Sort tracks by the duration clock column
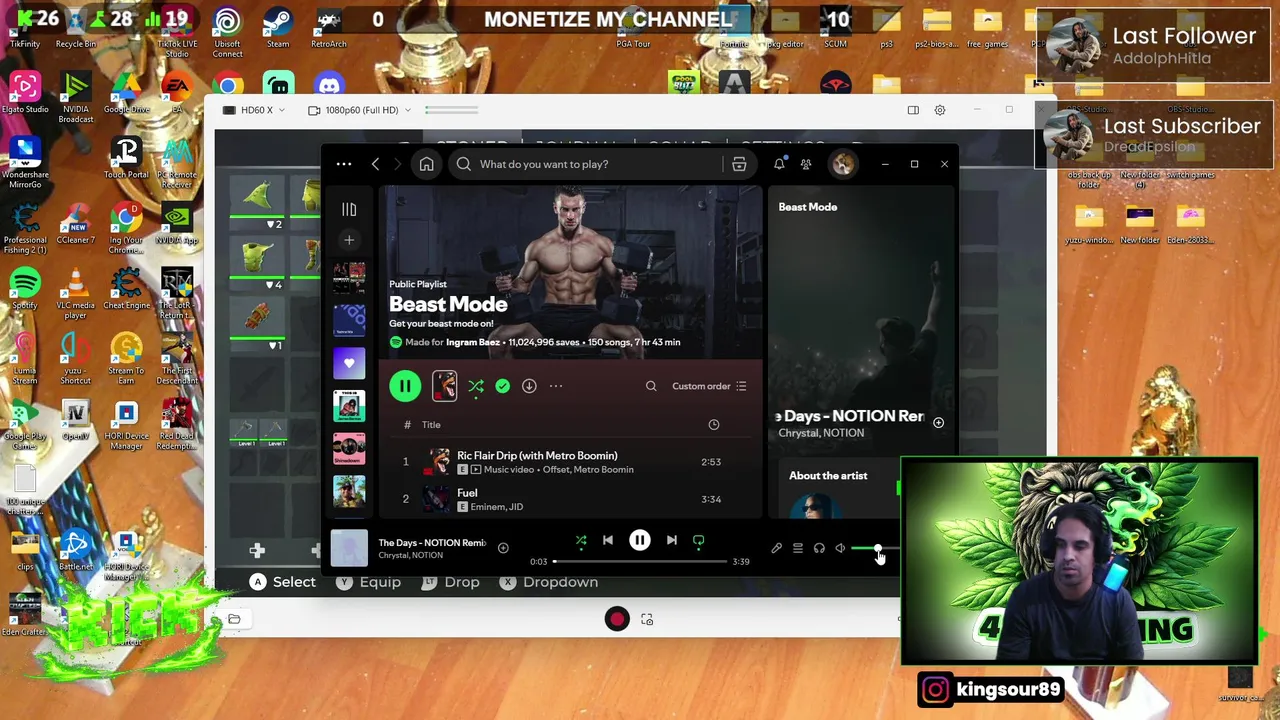1280x720 pixels. click(713, 425)
